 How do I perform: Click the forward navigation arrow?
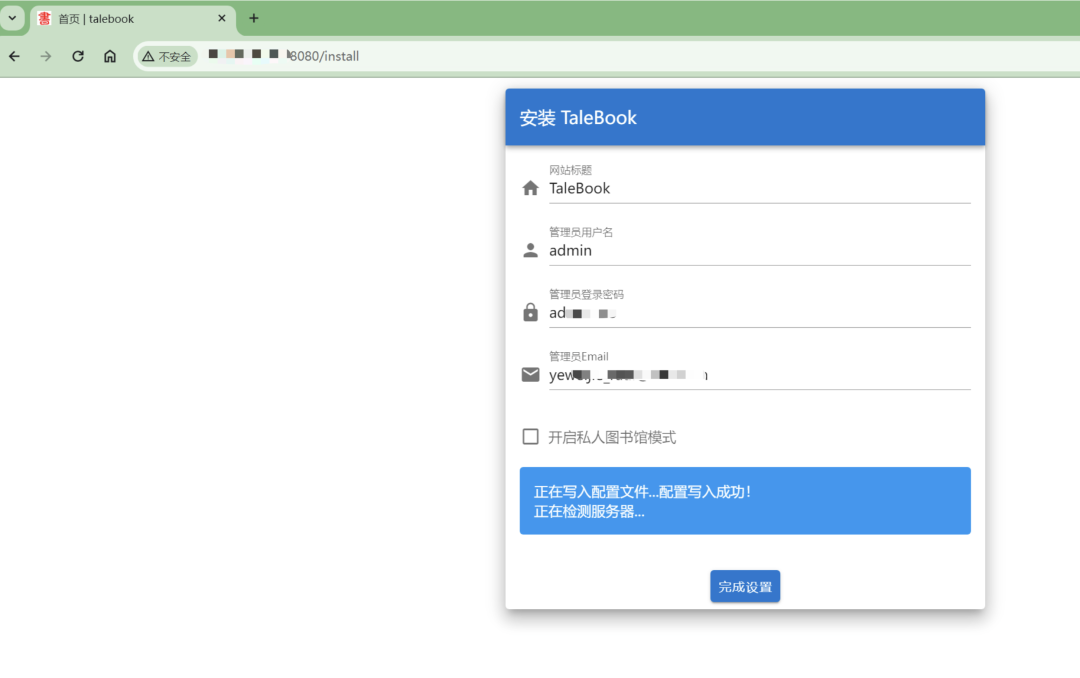[46, 56]
